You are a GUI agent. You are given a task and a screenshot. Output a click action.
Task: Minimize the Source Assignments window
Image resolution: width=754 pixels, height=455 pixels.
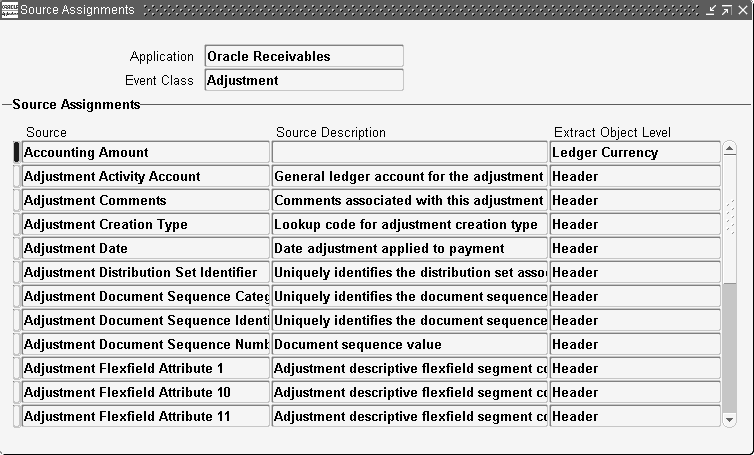(711, 10)
